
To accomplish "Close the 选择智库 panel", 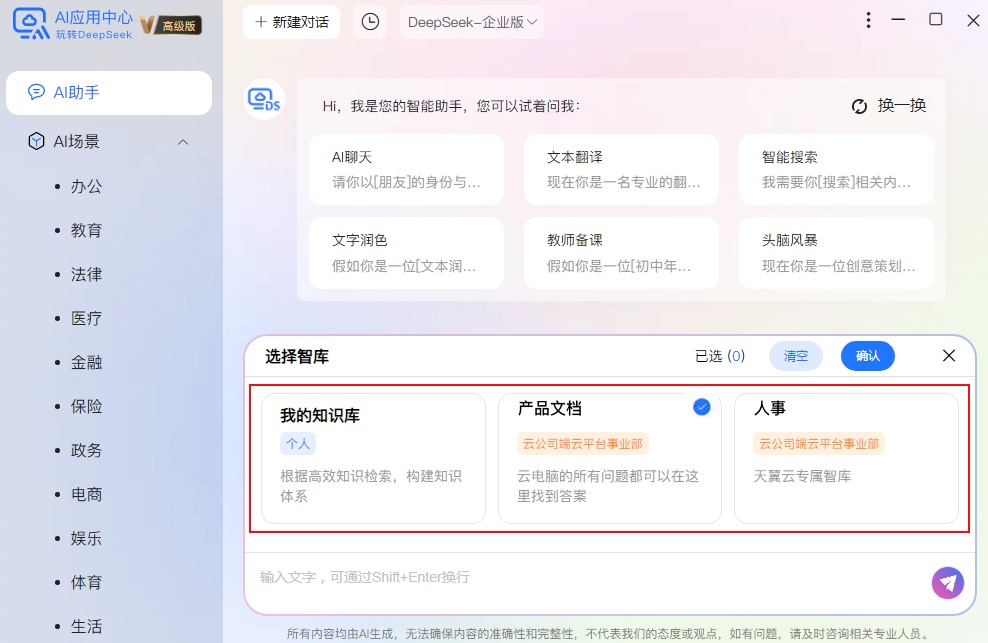I will tap(948, 356).
